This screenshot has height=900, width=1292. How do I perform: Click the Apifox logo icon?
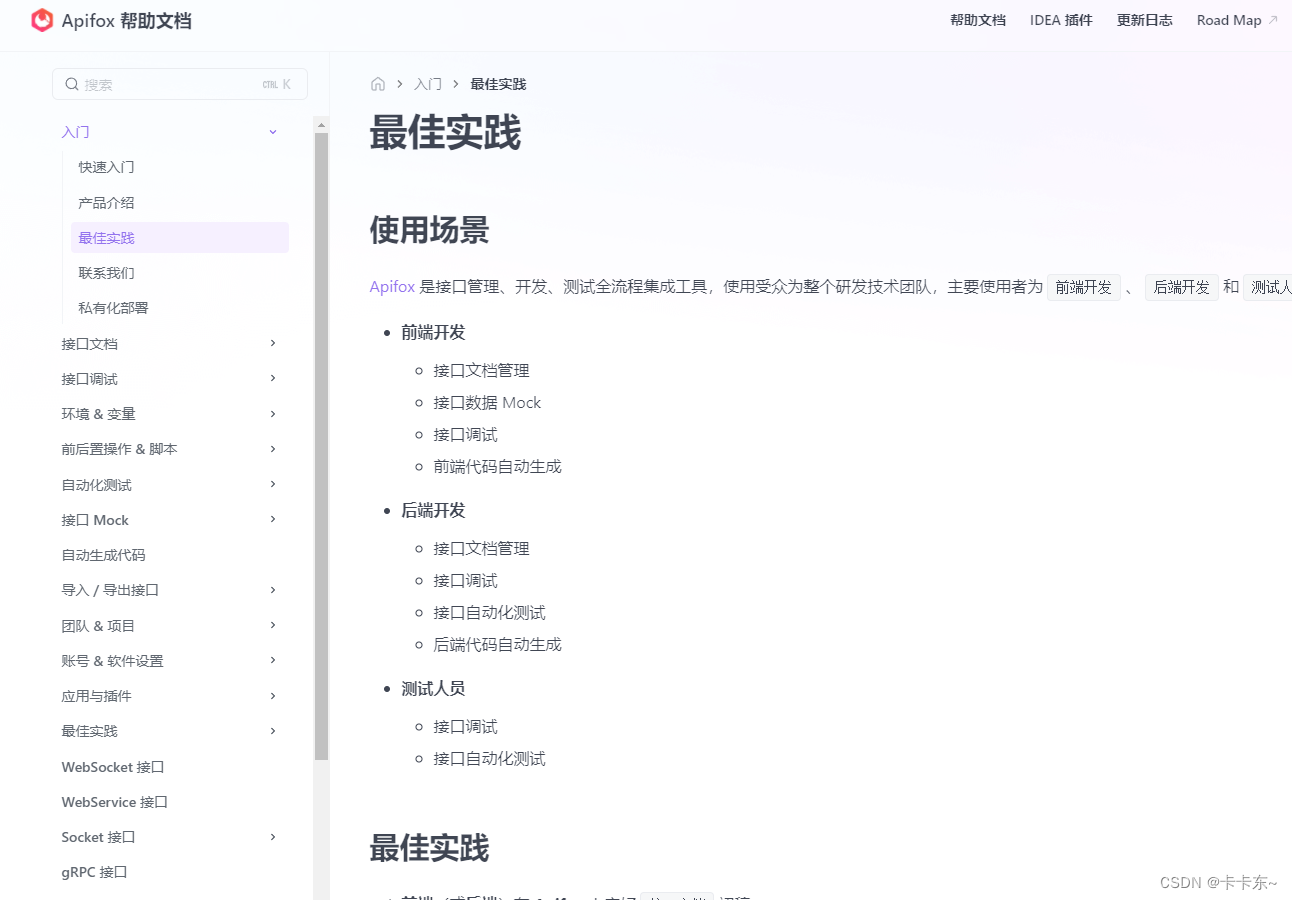point(42,20)
